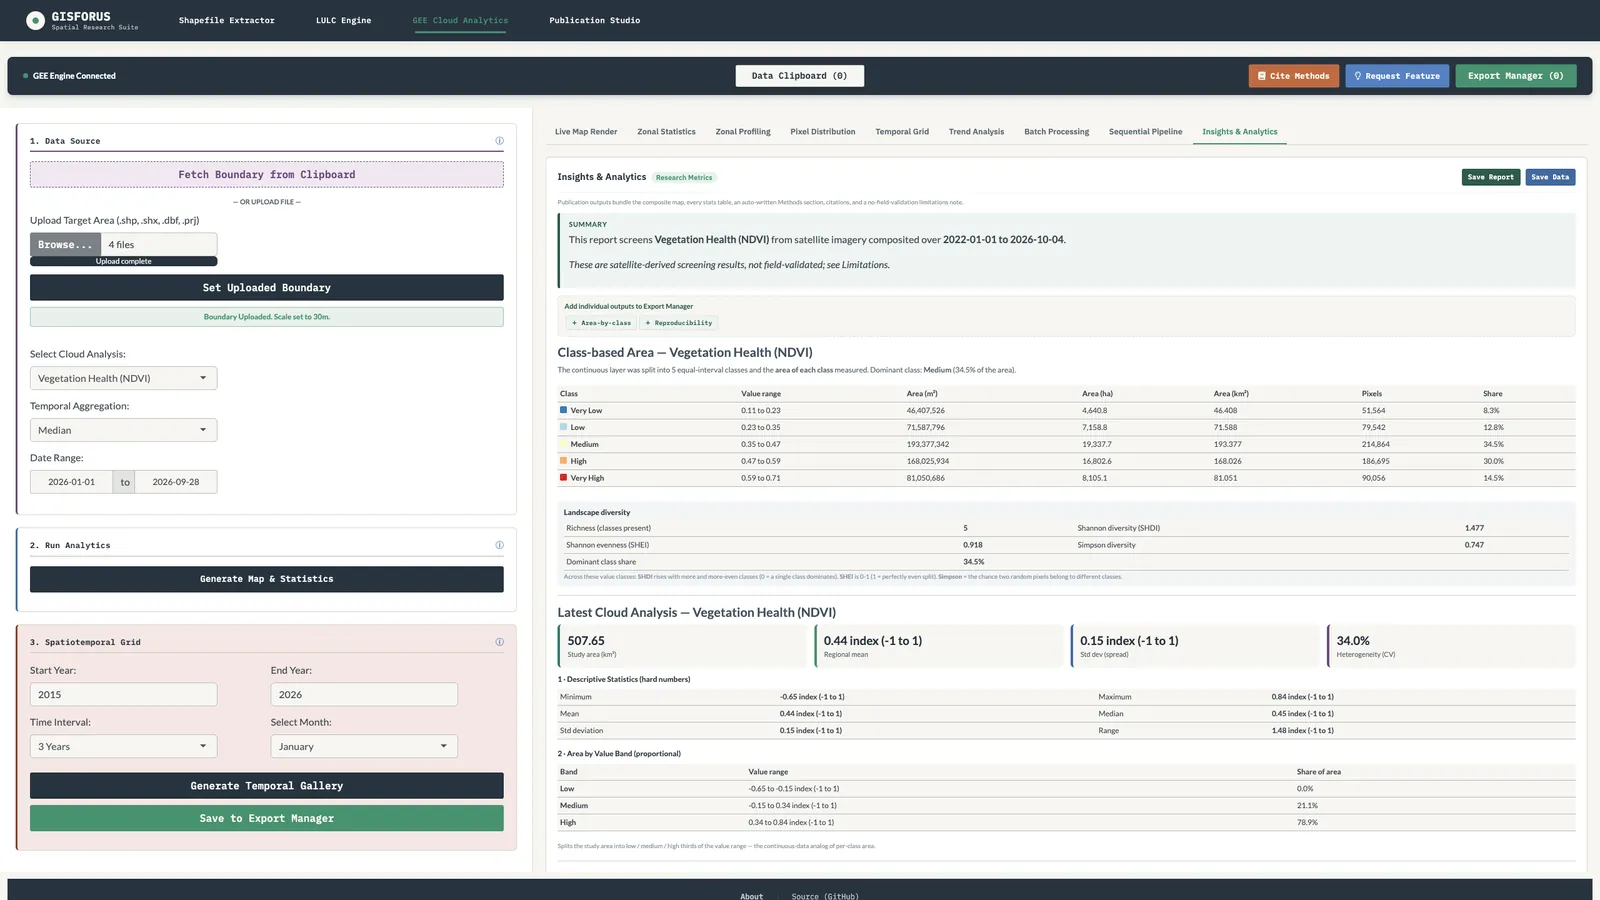Switch to the Live Map Render tab
Viewport: 1600px width, 900px height.
586,132
